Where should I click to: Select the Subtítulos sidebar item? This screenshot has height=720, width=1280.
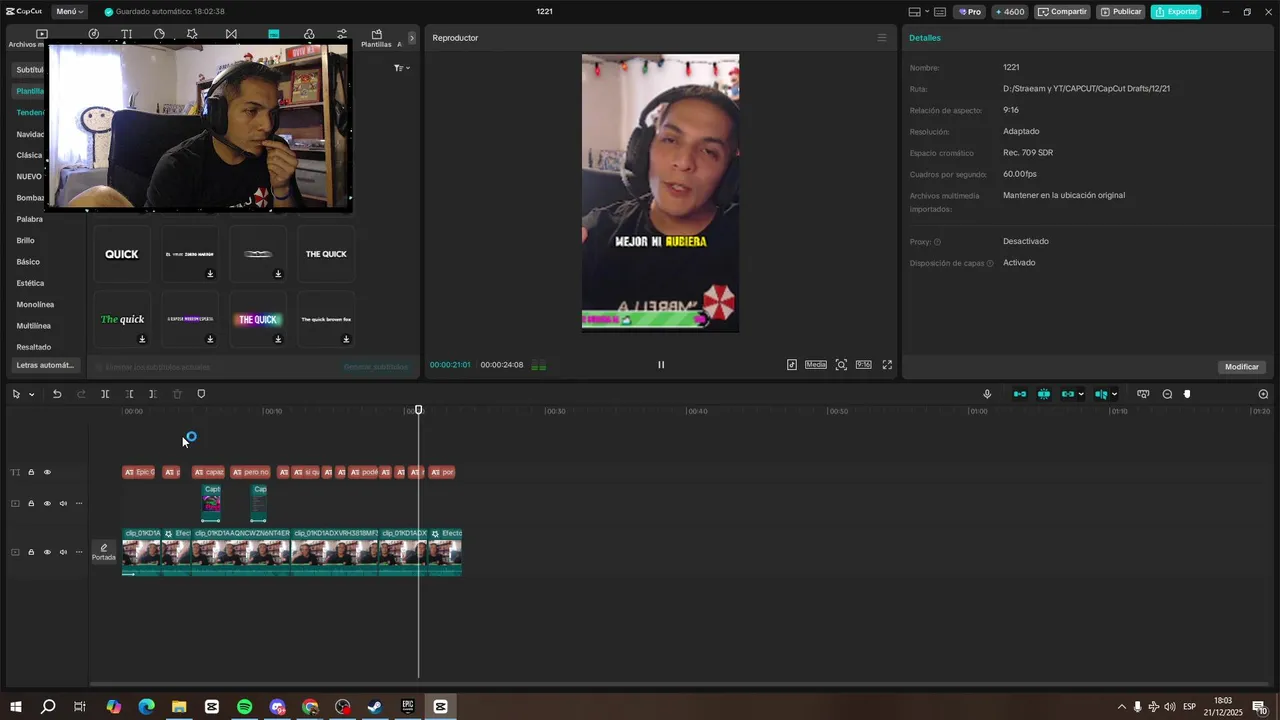click(30, 70)
